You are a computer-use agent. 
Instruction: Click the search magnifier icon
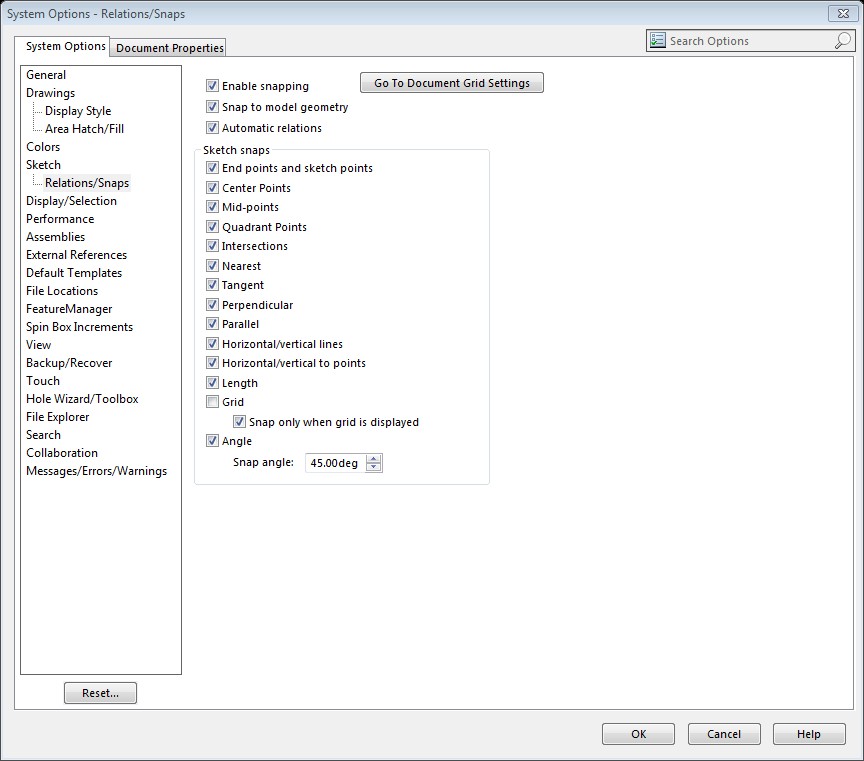click(x=842, y=41)
